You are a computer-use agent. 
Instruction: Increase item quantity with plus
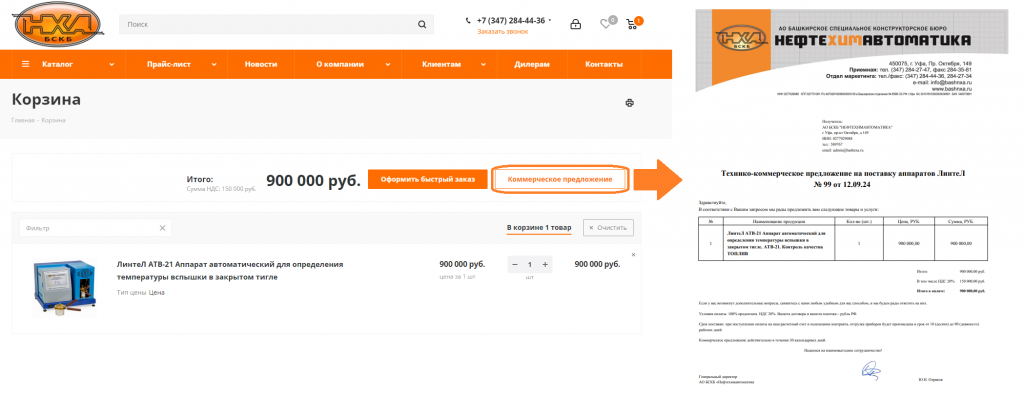[x=545, y=265]
